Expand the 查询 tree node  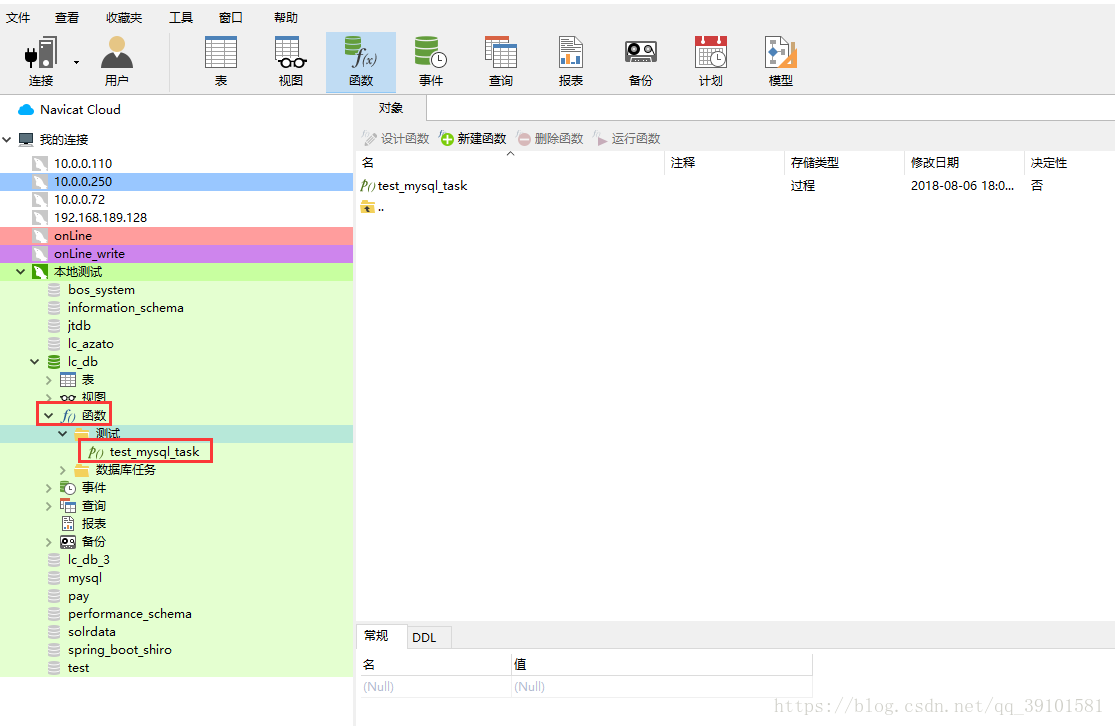pos(48,506)
